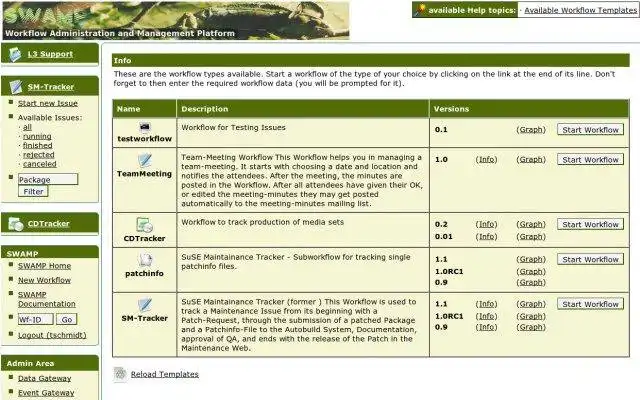Click the patchinfo workflow icon
640x400 pixels.
pos(144,260)
